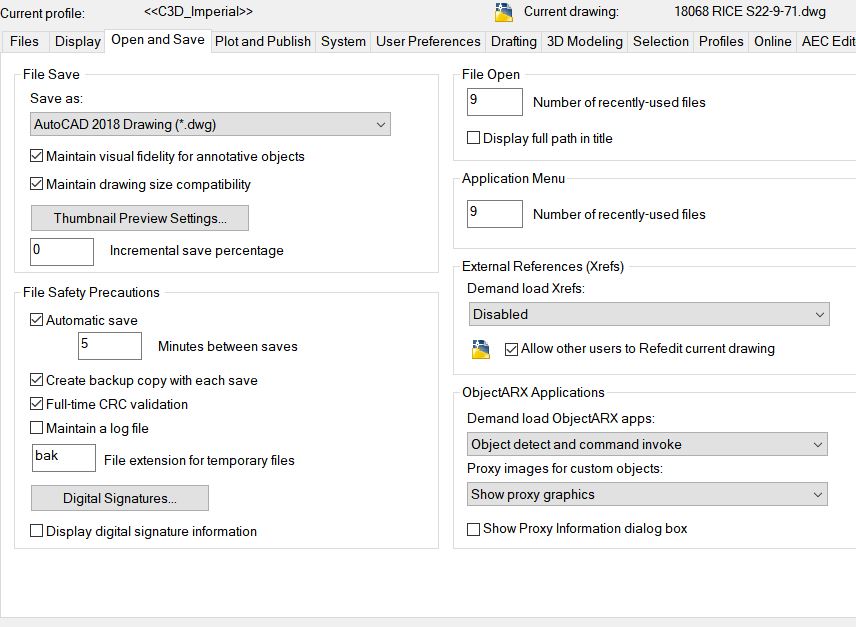
Task: Expand the Demand load Xrefs dropdown
Action: click(649, 314)
